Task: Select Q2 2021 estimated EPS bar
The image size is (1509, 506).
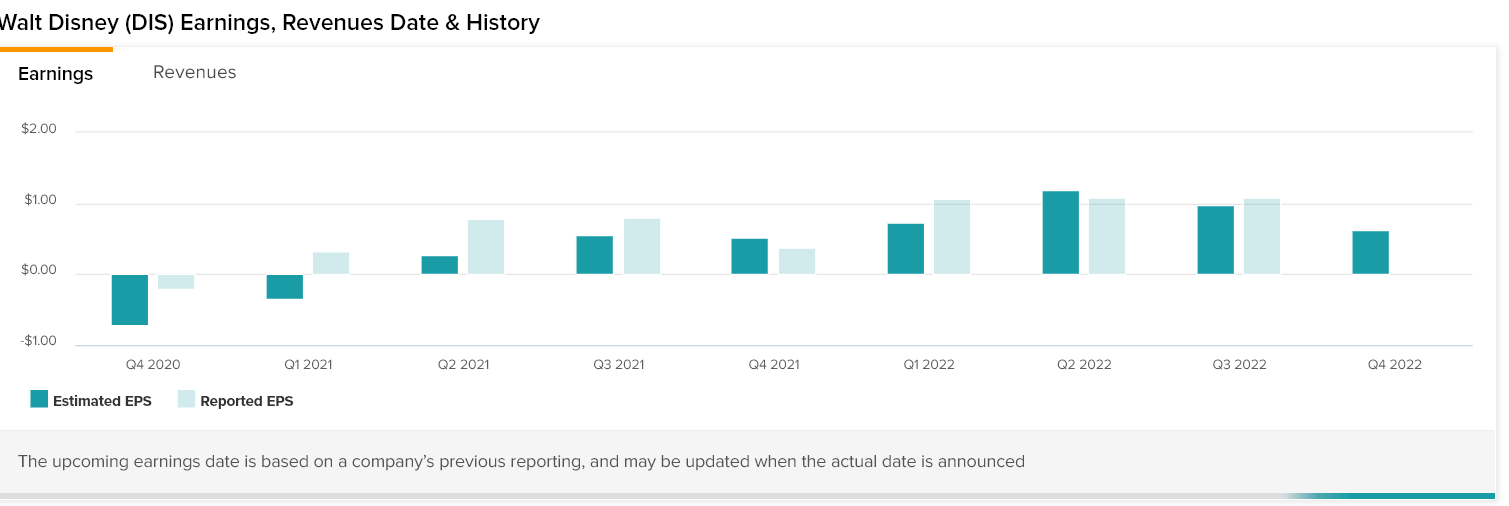Action: (x=440, y=265)
